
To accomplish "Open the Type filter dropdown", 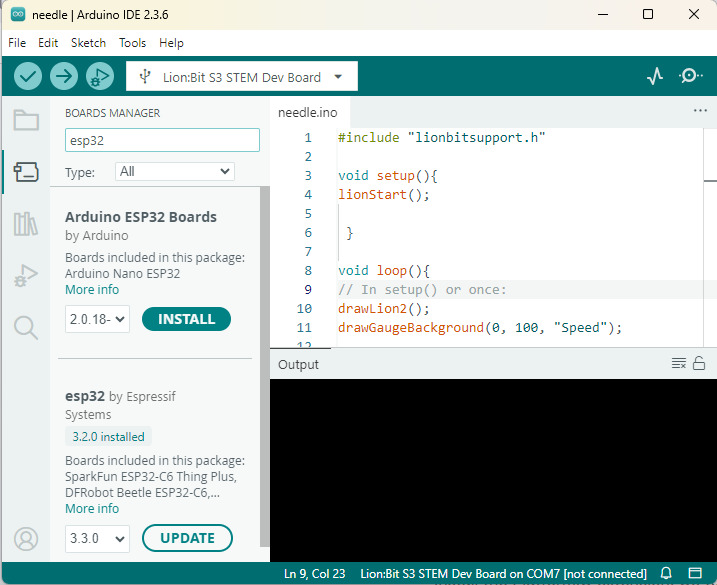I will pos(174,171).
